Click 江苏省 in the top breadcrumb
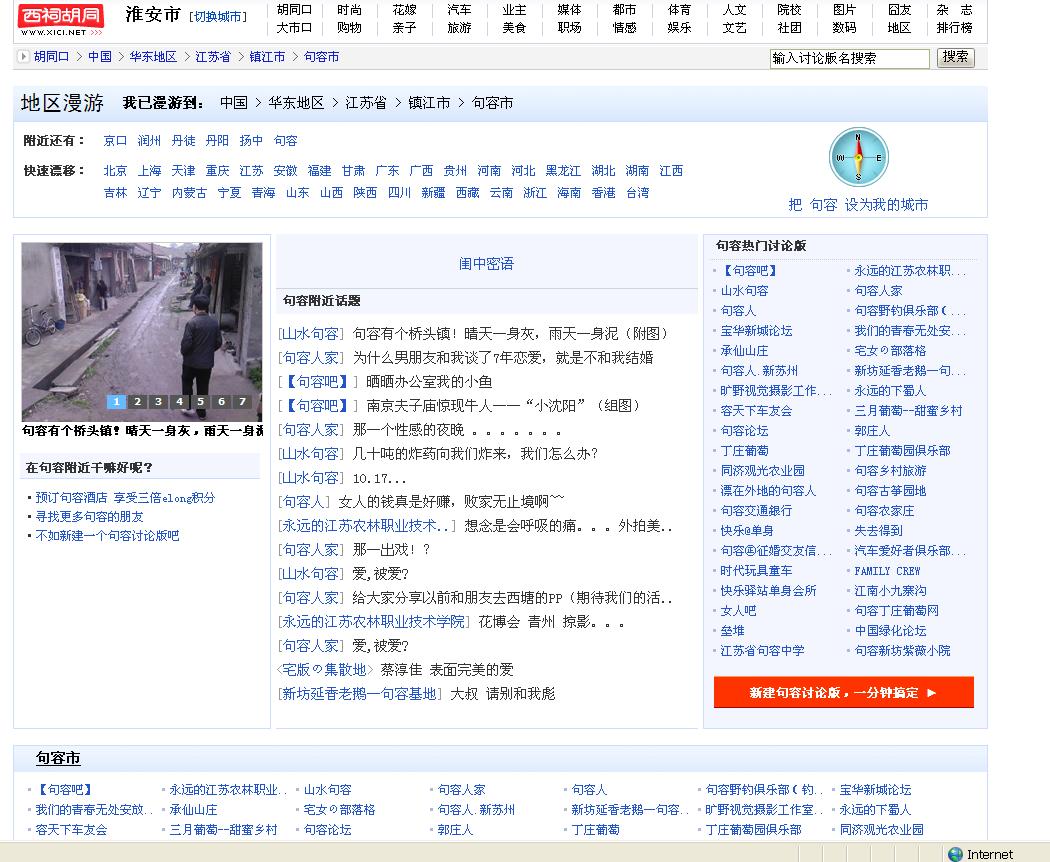Screen dimensions: 1050x862 pos(213,57)
